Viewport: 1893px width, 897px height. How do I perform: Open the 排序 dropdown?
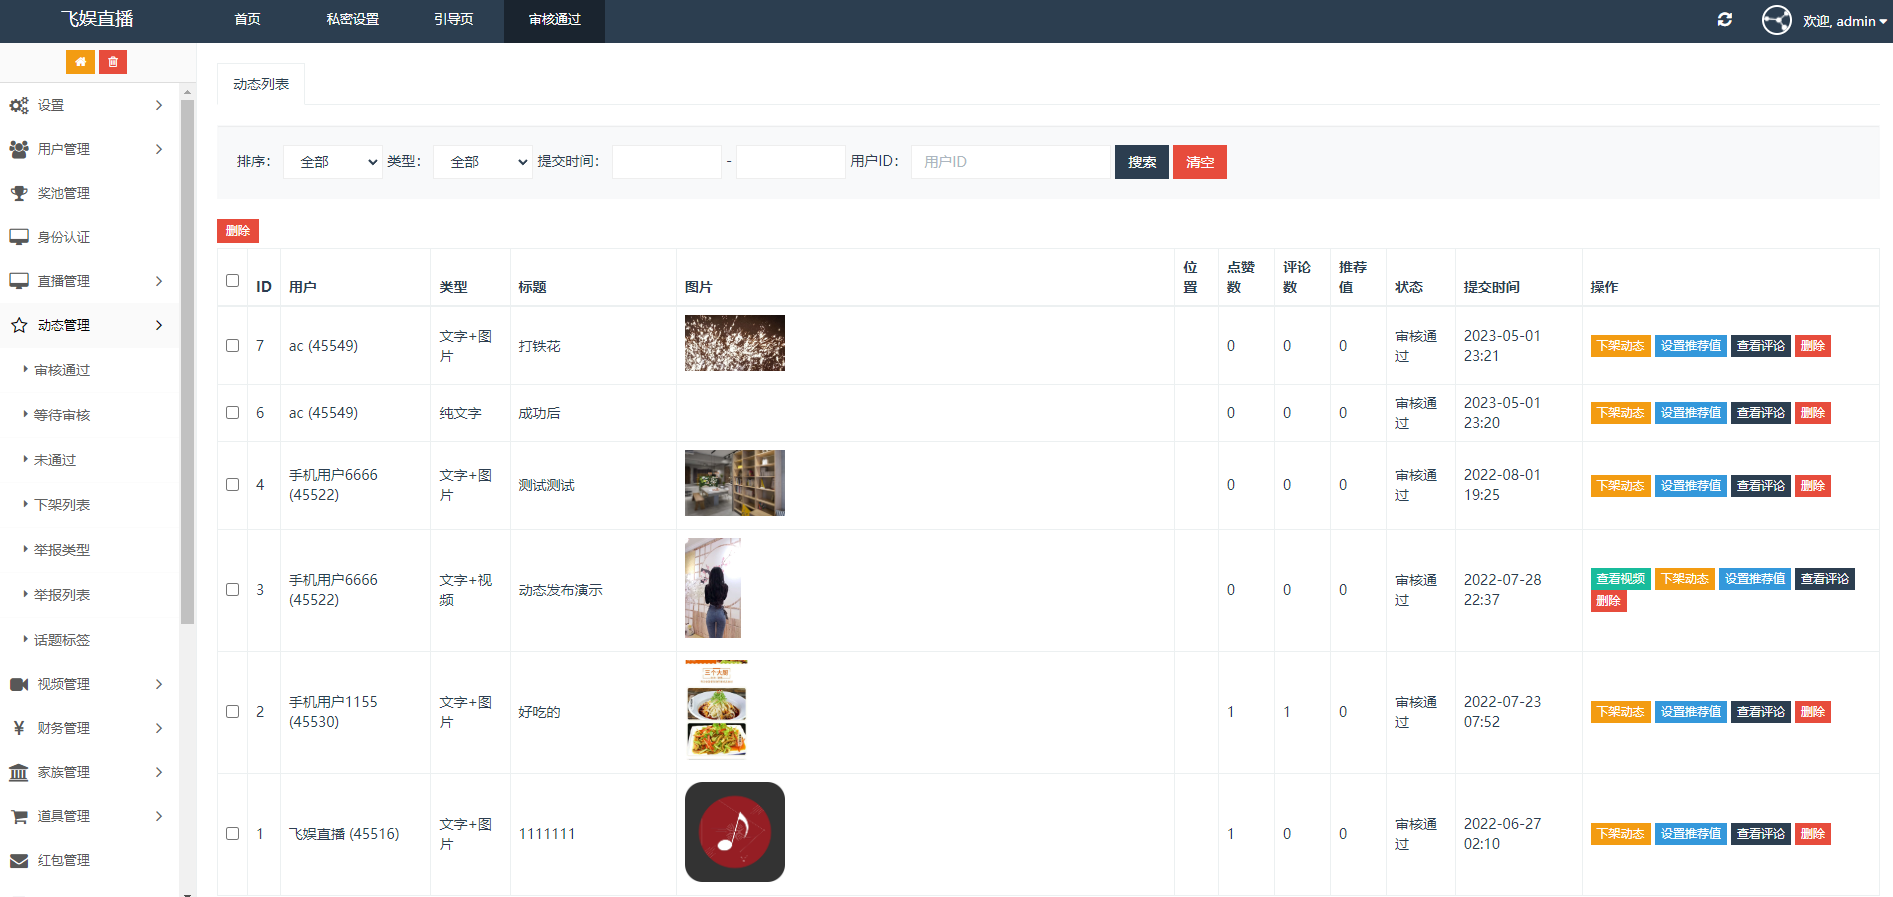(333, 162)
